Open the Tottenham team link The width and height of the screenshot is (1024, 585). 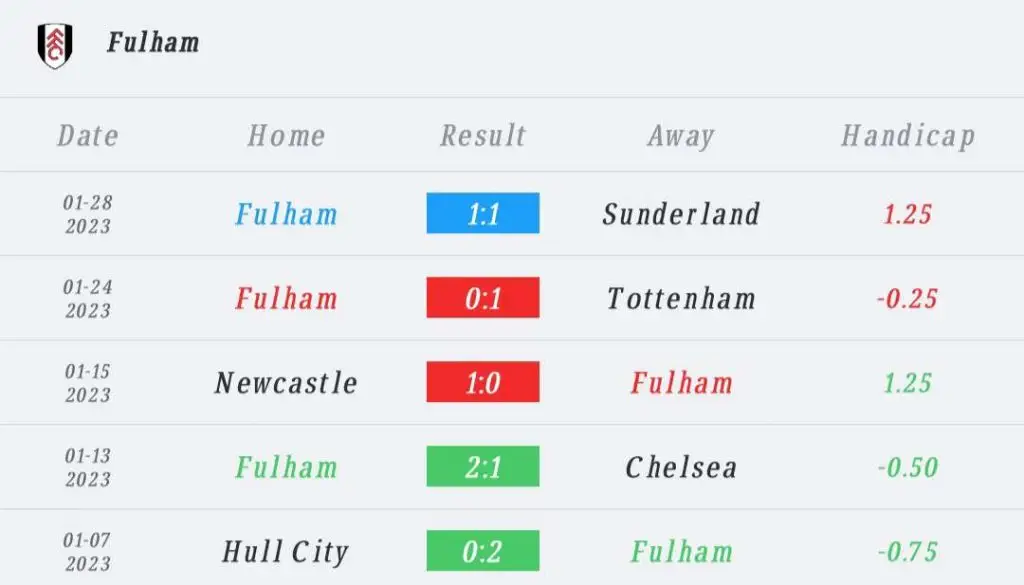point(681,298)
